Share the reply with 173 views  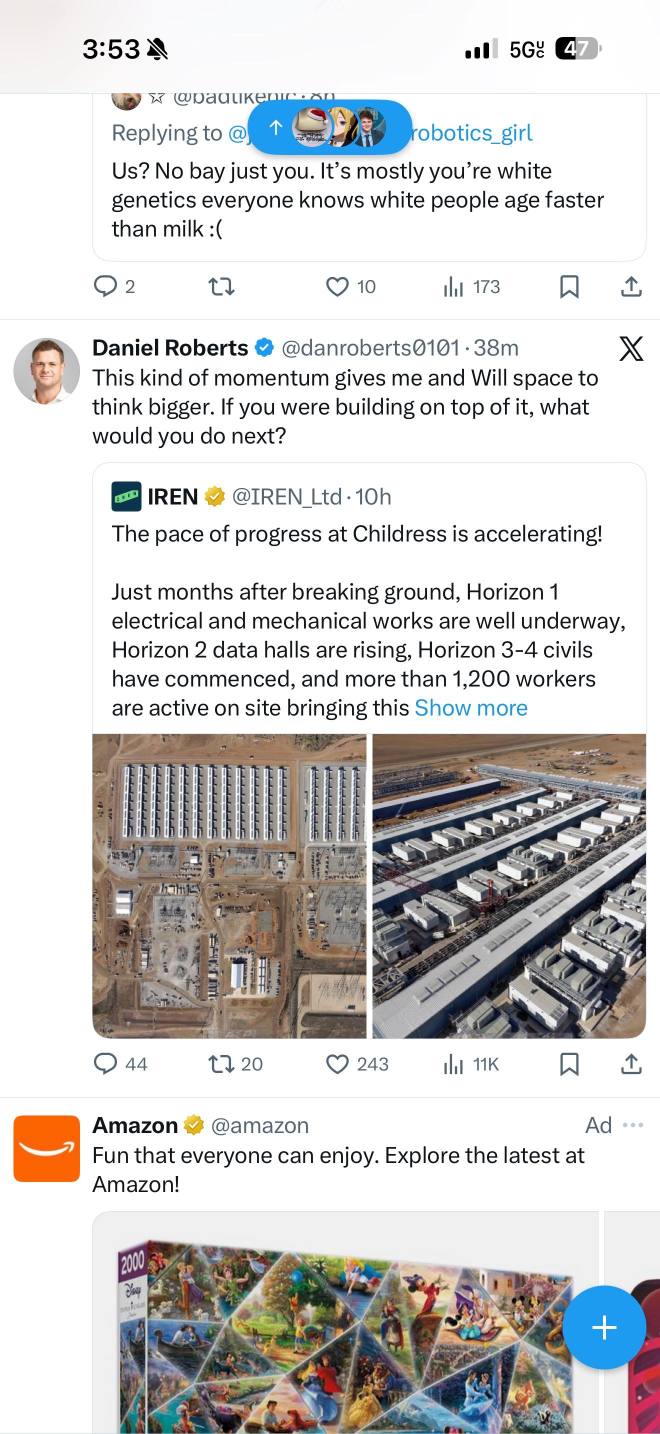pos(631,287)
